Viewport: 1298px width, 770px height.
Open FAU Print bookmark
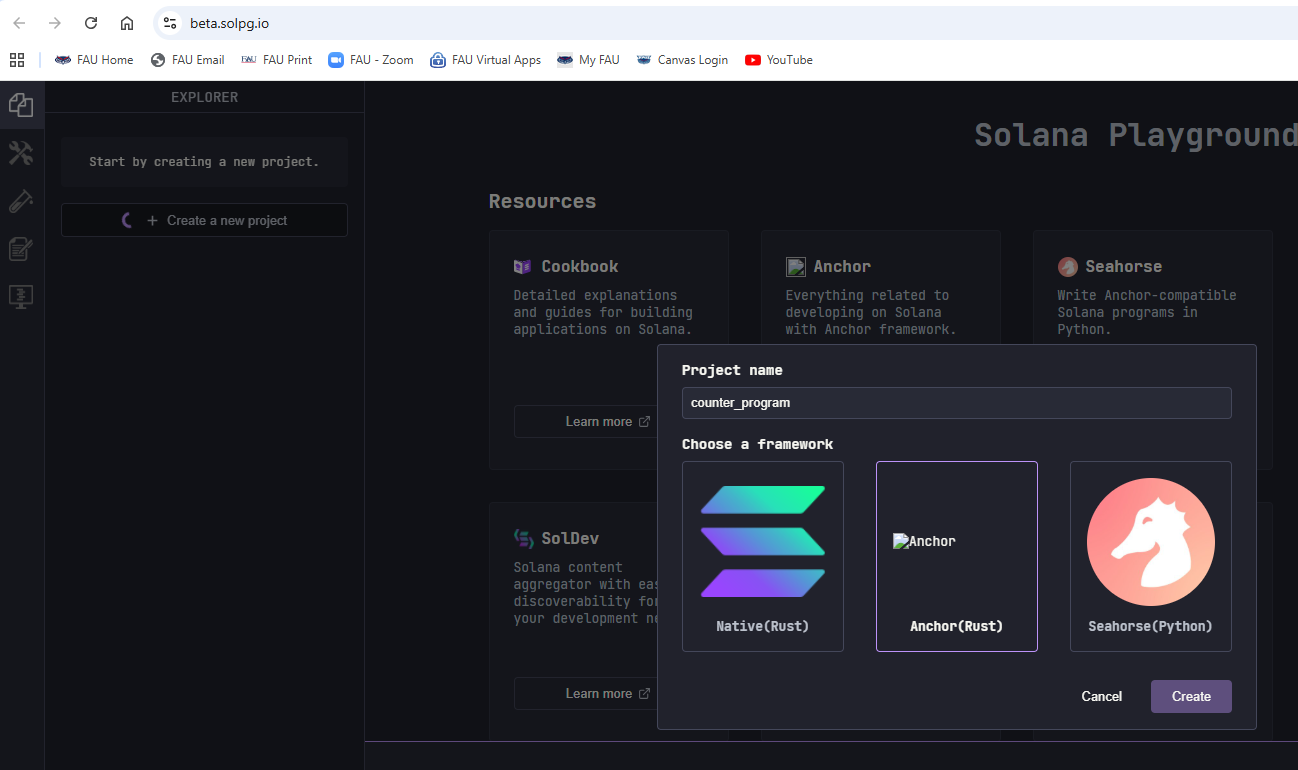coord(277,60)
